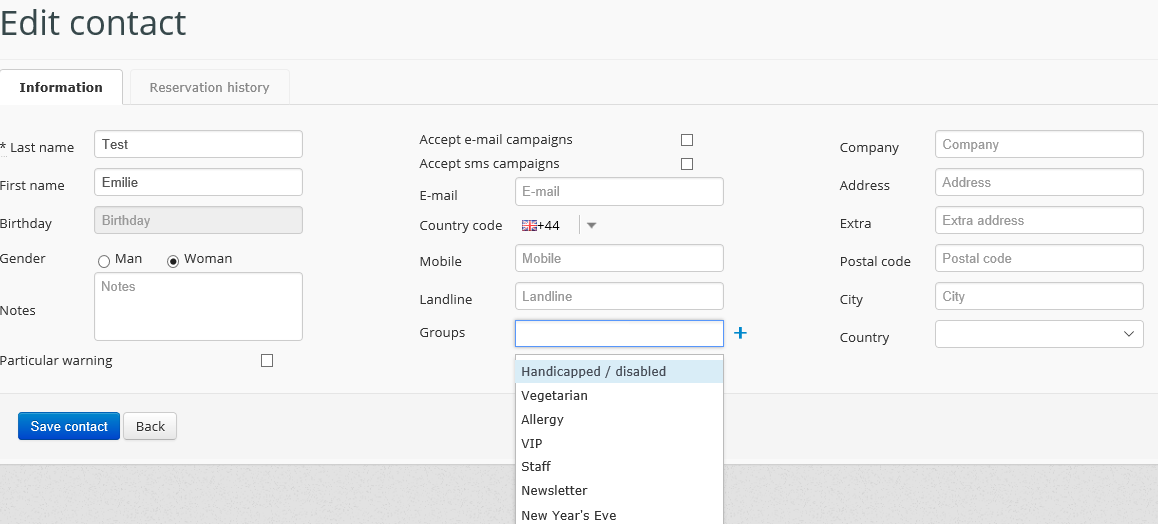Select the Man gender radio button
Image resolution: width=1158 pixels, height=524 pixels.
(104, 261)
